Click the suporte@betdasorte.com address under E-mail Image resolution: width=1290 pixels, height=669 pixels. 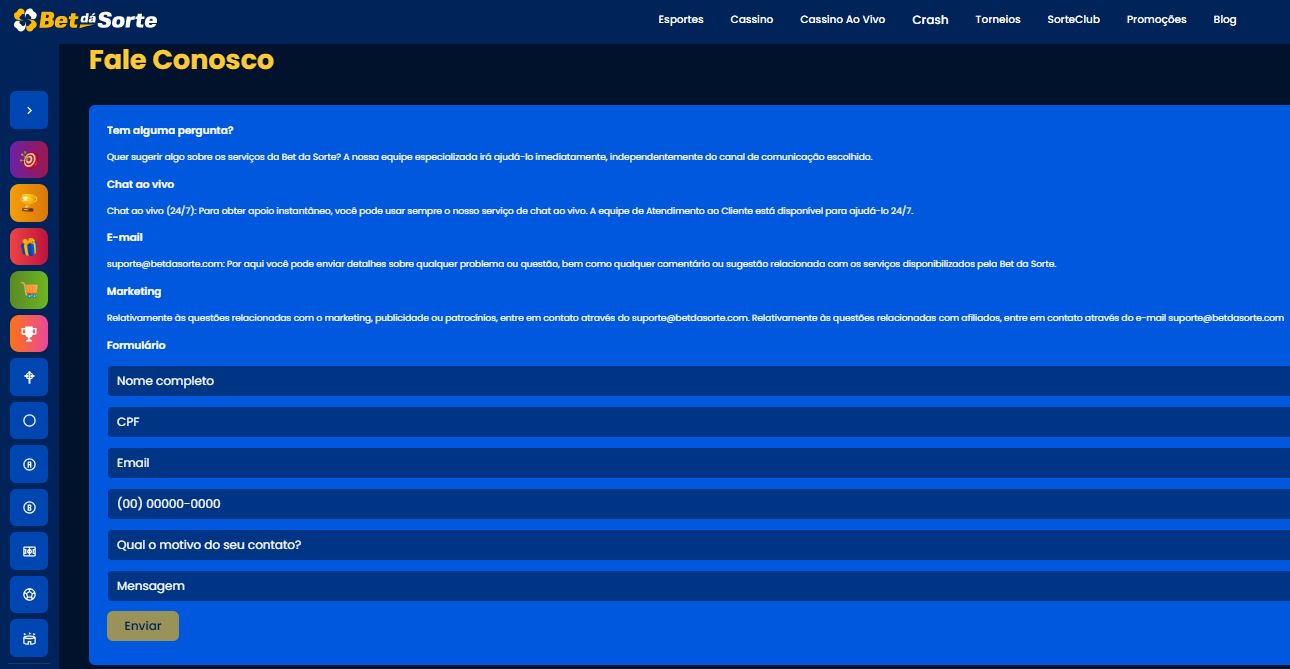[165, 264]
